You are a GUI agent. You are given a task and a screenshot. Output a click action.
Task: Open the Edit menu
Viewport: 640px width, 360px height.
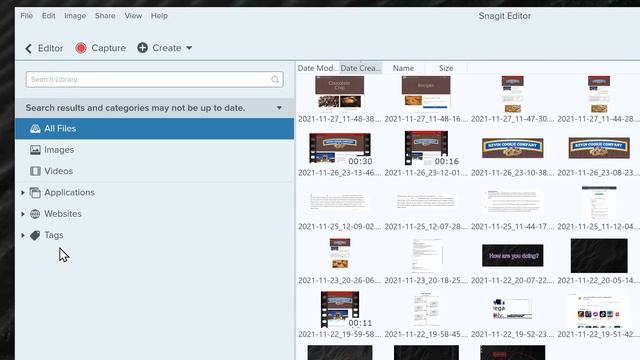(x=48, y=16)
